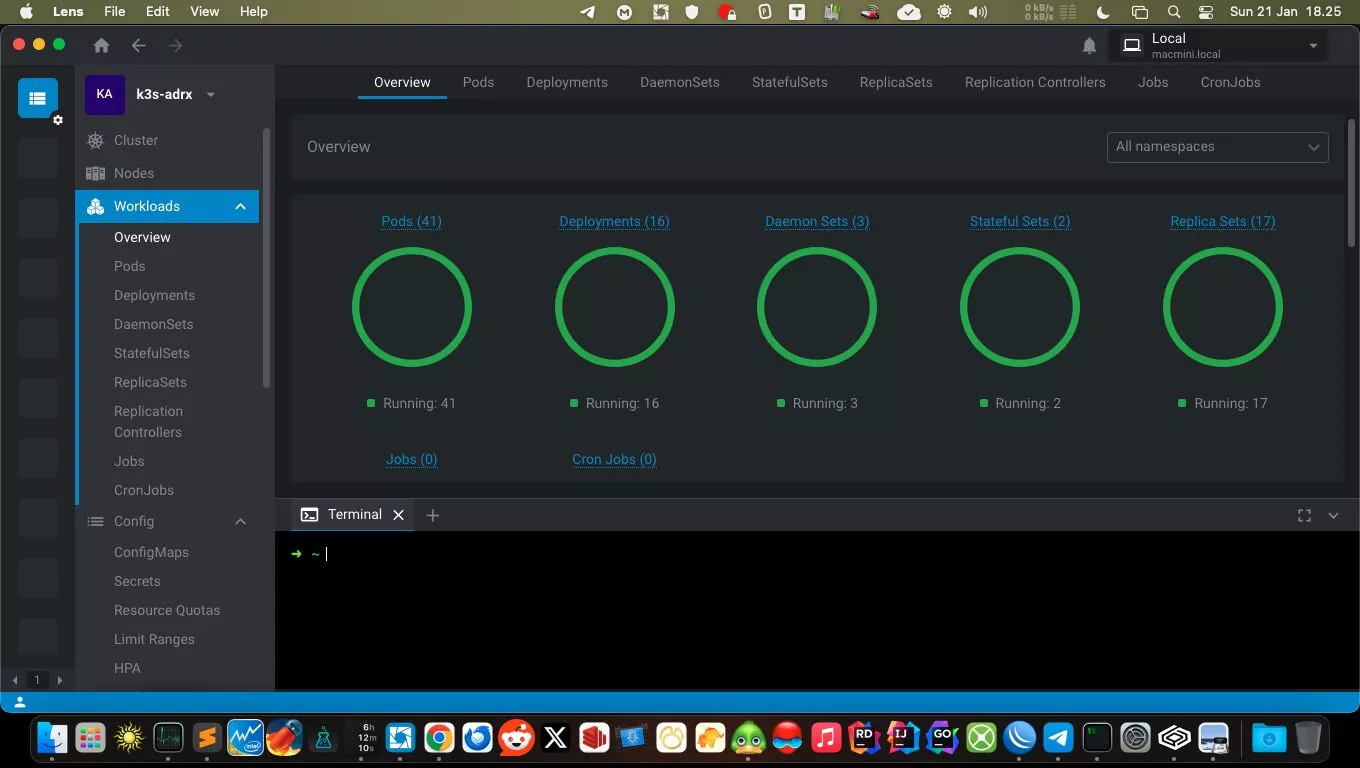Open the Edit menu
Image resolution: width=1360 pixels, height=768 pixels.
(x=157, y=12)
